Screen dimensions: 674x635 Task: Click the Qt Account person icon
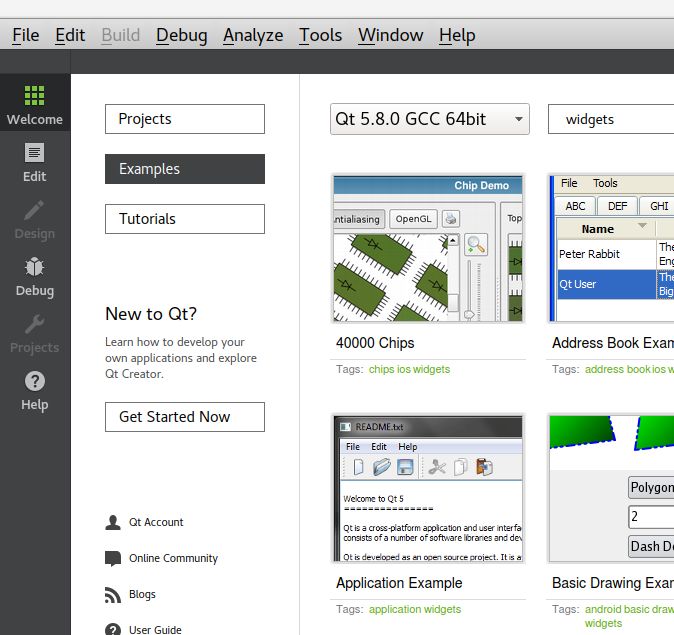113,522
